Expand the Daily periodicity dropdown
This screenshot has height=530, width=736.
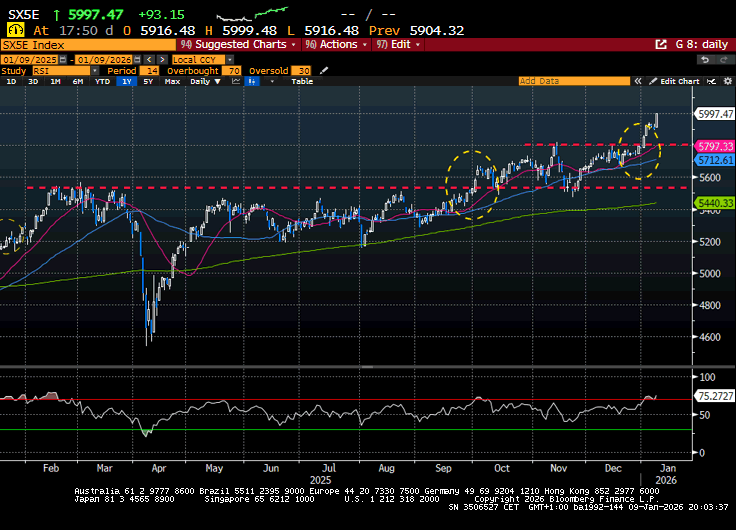coord(202,81)
